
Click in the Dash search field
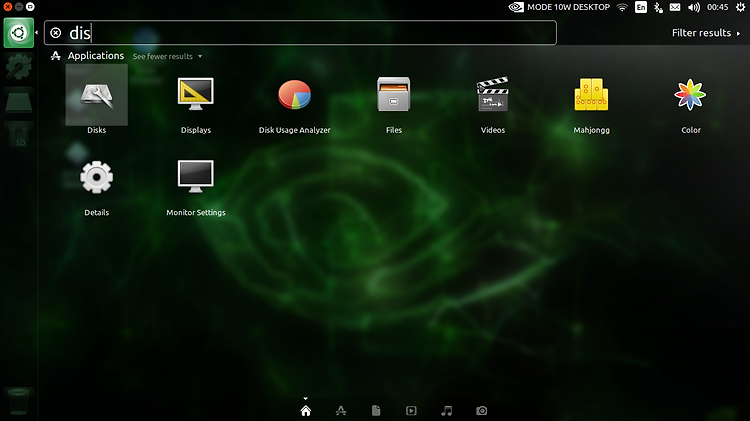pos(300,33)
